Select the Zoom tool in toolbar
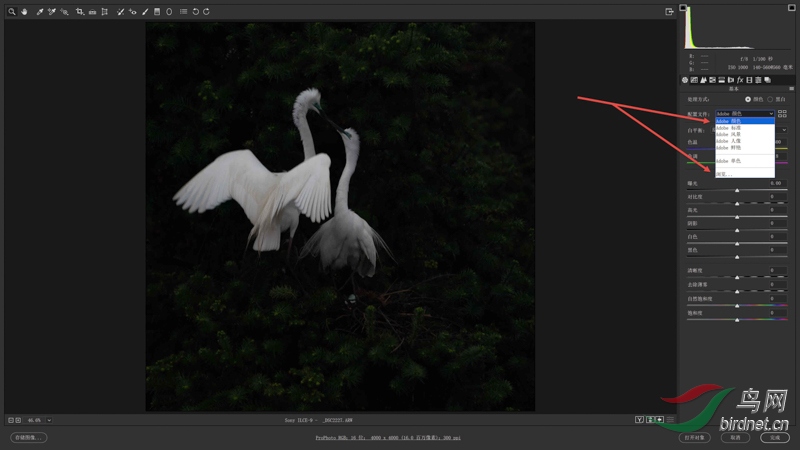Viewport: 800px width, 450px height. (x=12, y=11)
